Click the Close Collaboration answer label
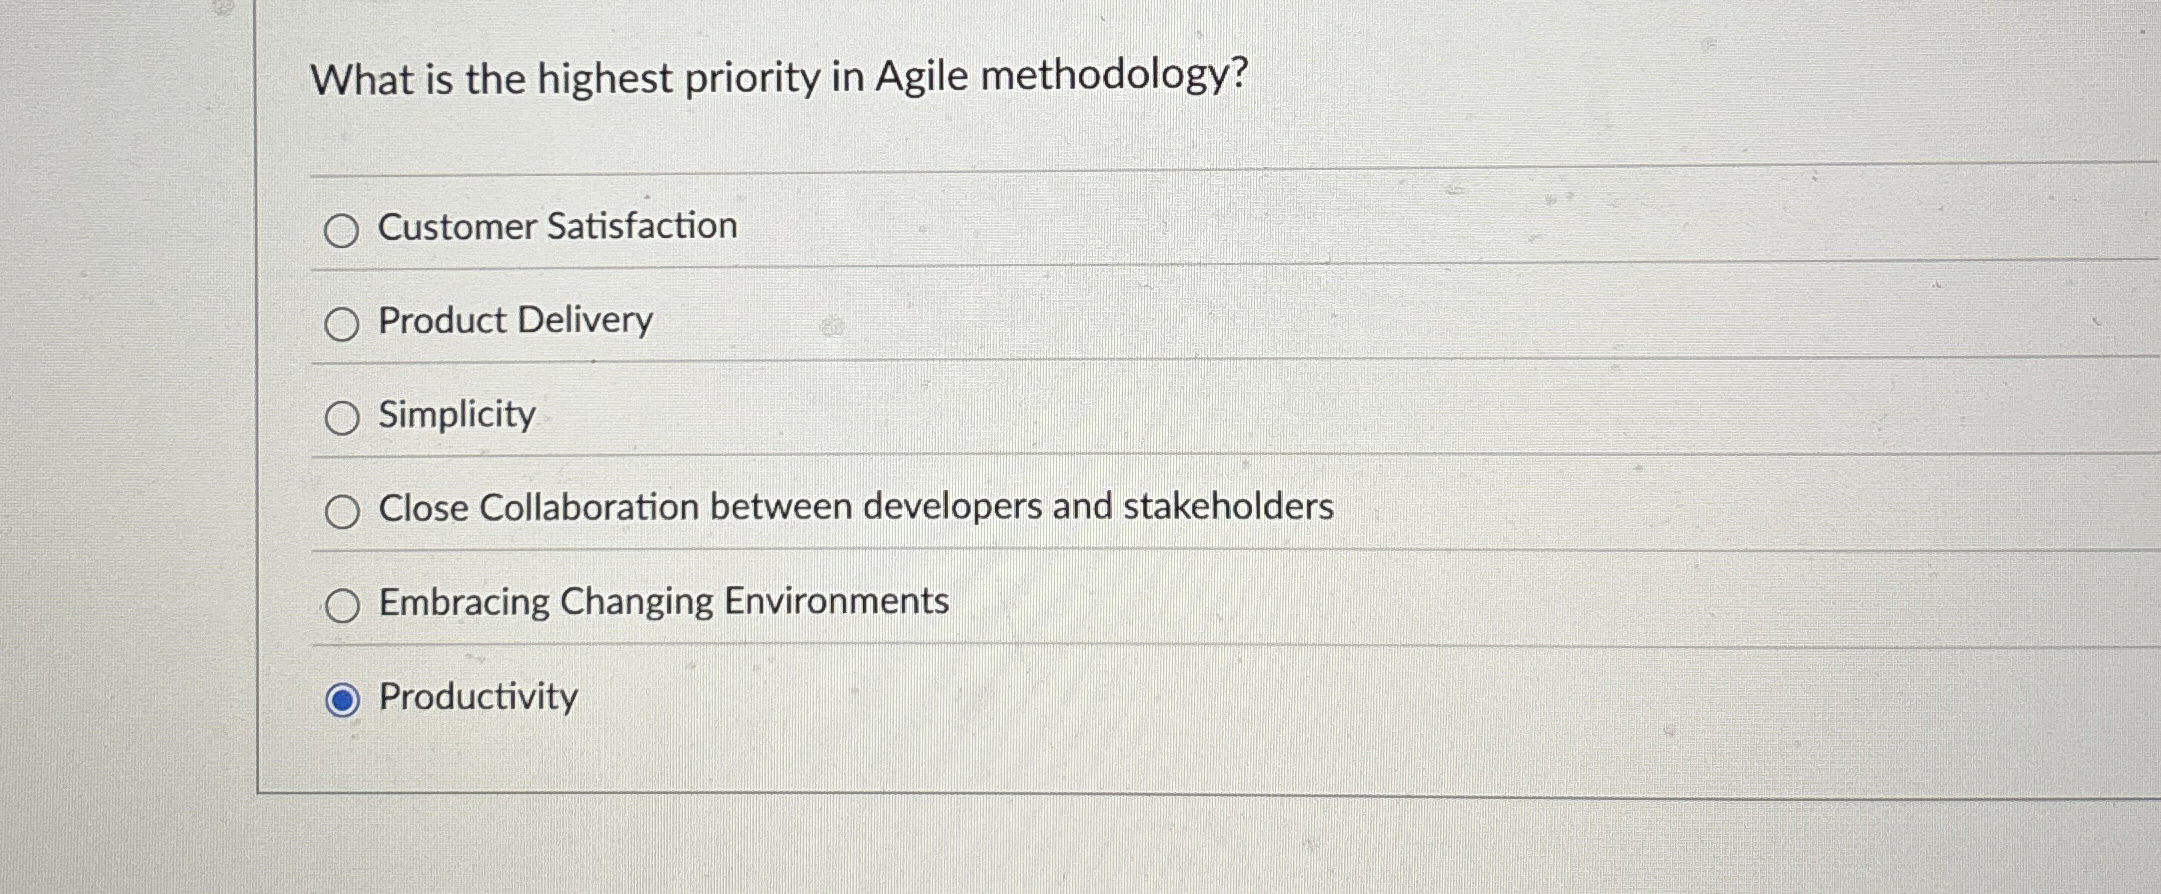Image resolution: width=2161 pixels, height=894 pixels. [855, 508]
